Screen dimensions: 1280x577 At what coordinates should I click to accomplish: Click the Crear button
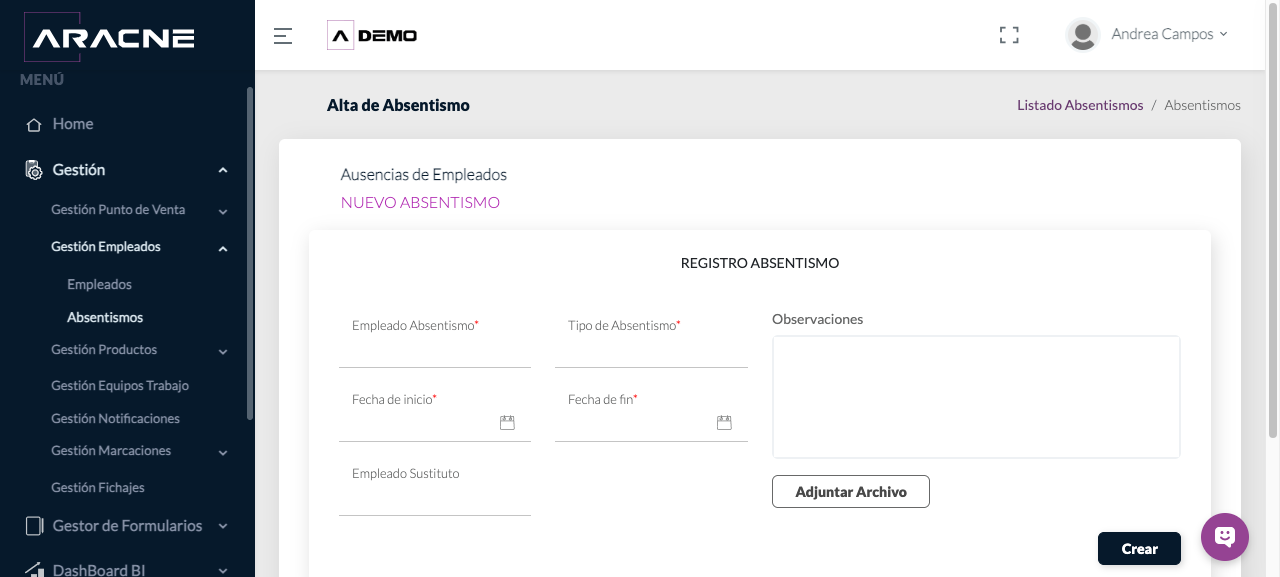coord(1139,548)
